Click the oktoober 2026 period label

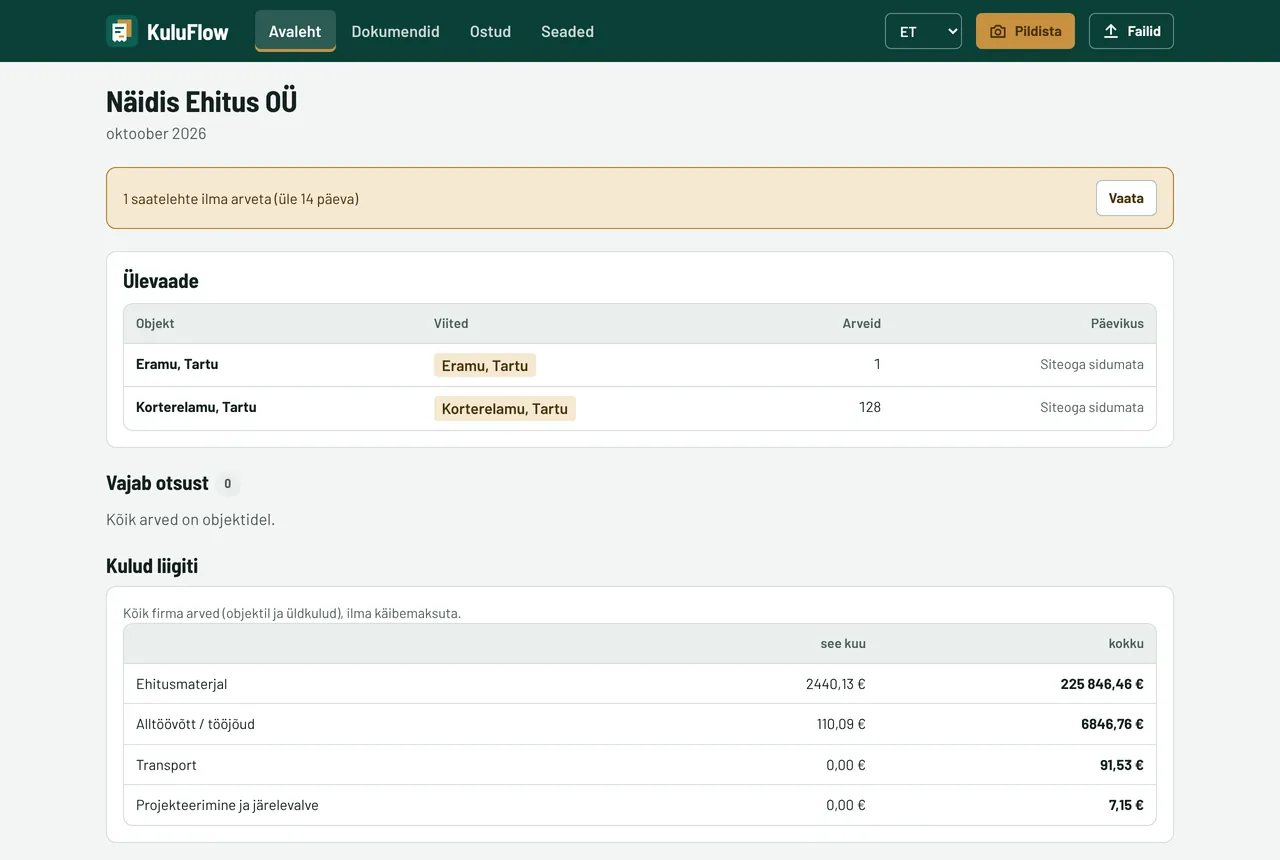pyautogui.click(x=156, y=133)
